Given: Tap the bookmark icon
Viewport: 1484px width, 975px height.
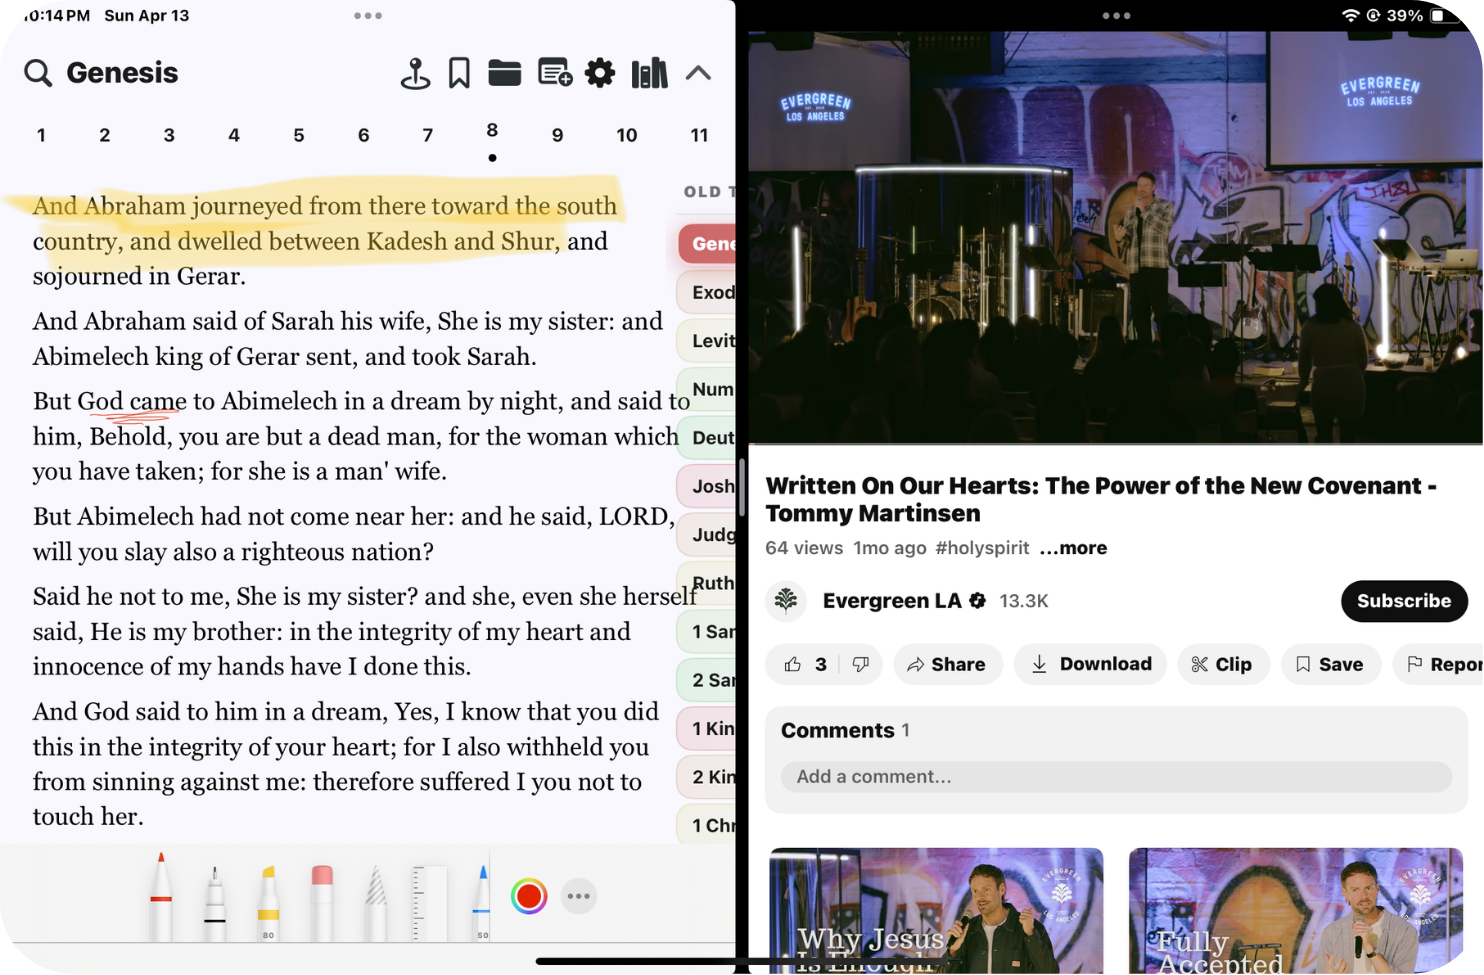Looking at the screenshot, I should [x=459, y=73].
